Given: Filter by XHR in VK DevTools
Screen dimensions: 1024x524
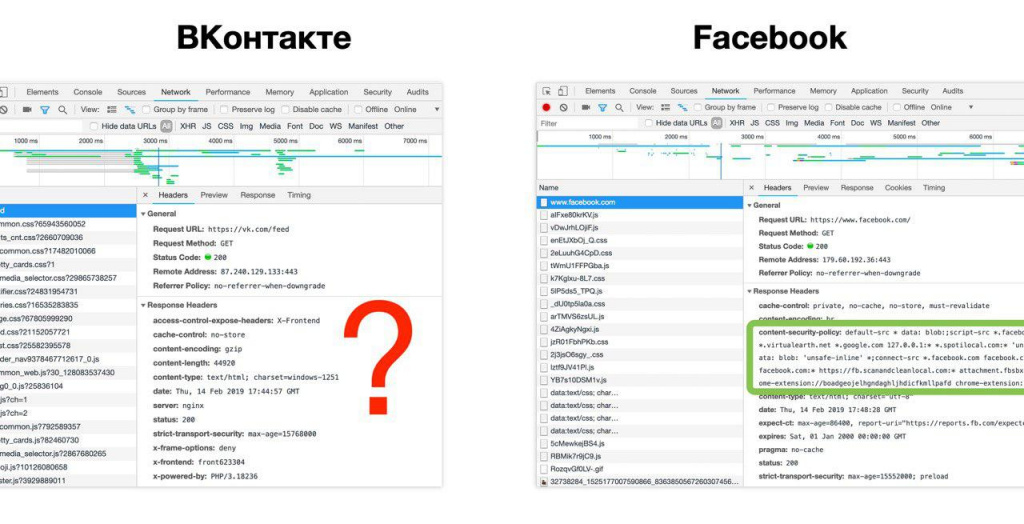Looking at the screenshot, I should point(188,126).
